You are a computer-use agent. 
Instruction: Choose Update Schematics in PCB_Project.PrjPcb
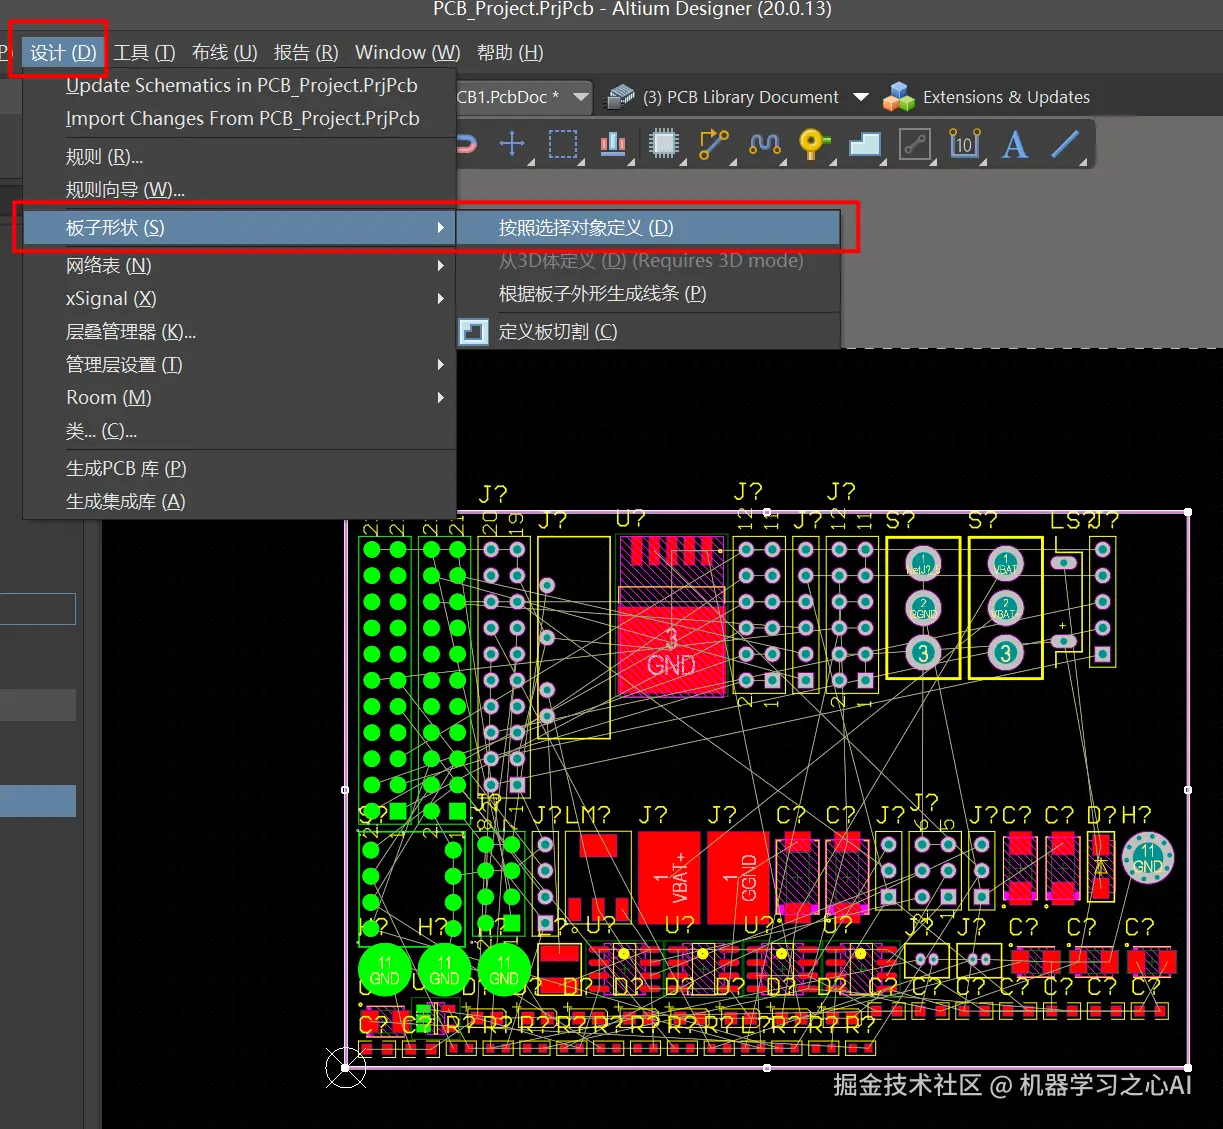pos(241,85)
